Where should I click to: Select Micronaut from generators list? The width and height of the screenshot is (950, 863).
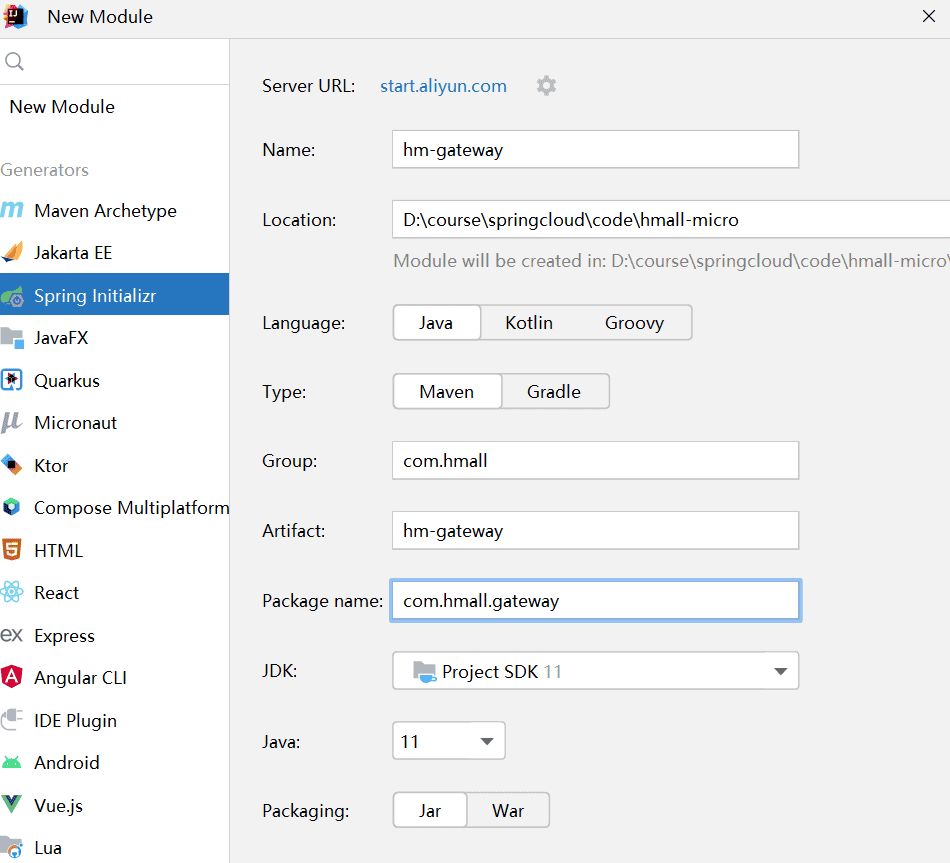[75, 423]
